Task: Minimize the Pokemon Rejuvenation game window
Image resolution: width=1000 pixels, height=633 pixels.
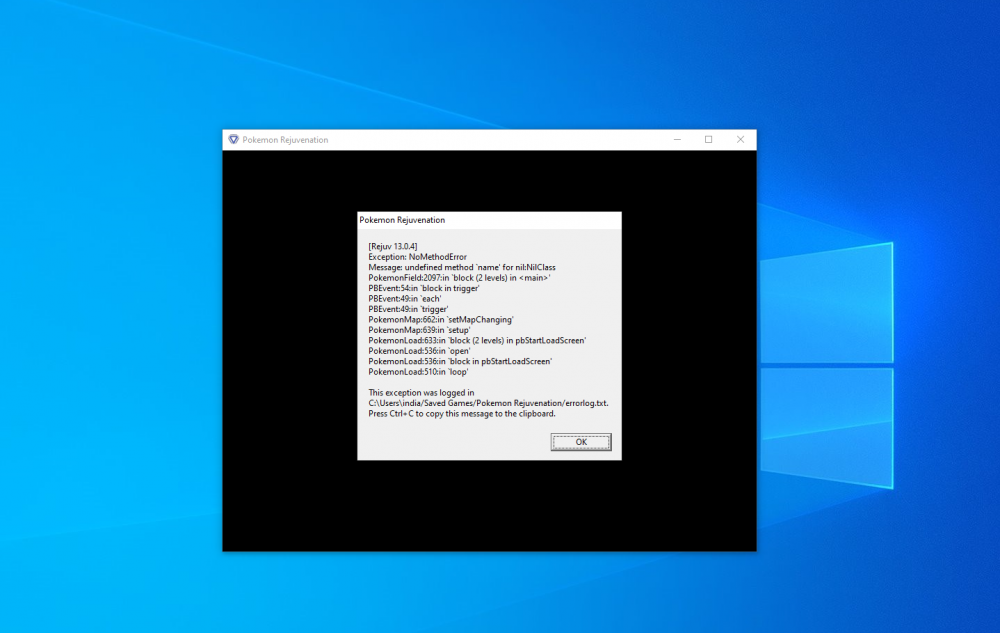Action: 676,140
